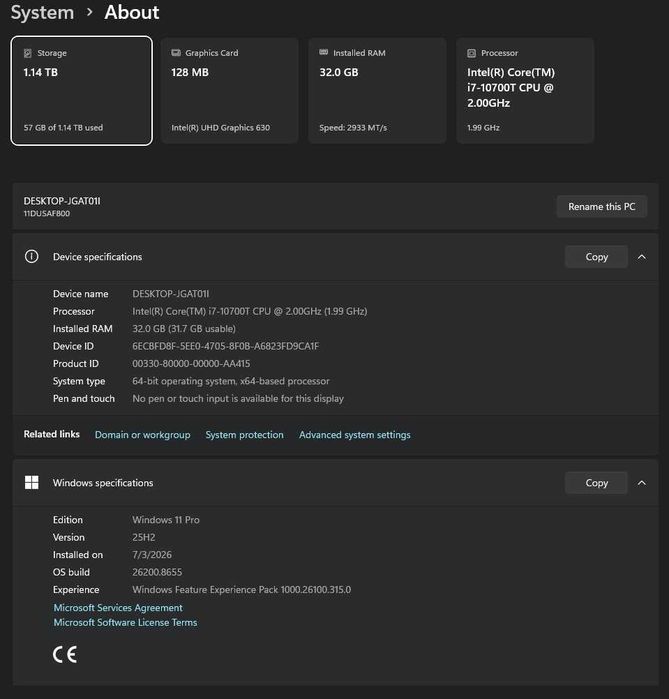Click the CE marking icon
The image size is (669, 699).
tap(65, 654)
